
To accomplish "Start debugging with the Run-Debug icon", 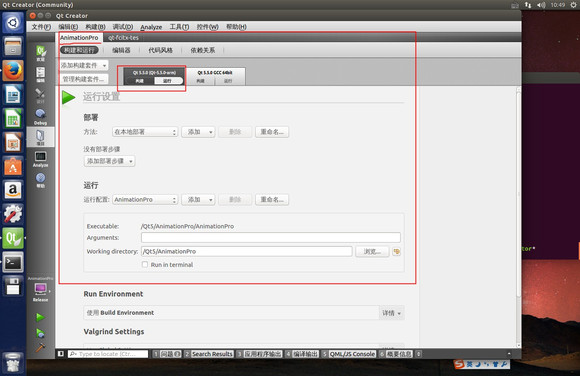I will coord(40,333).
